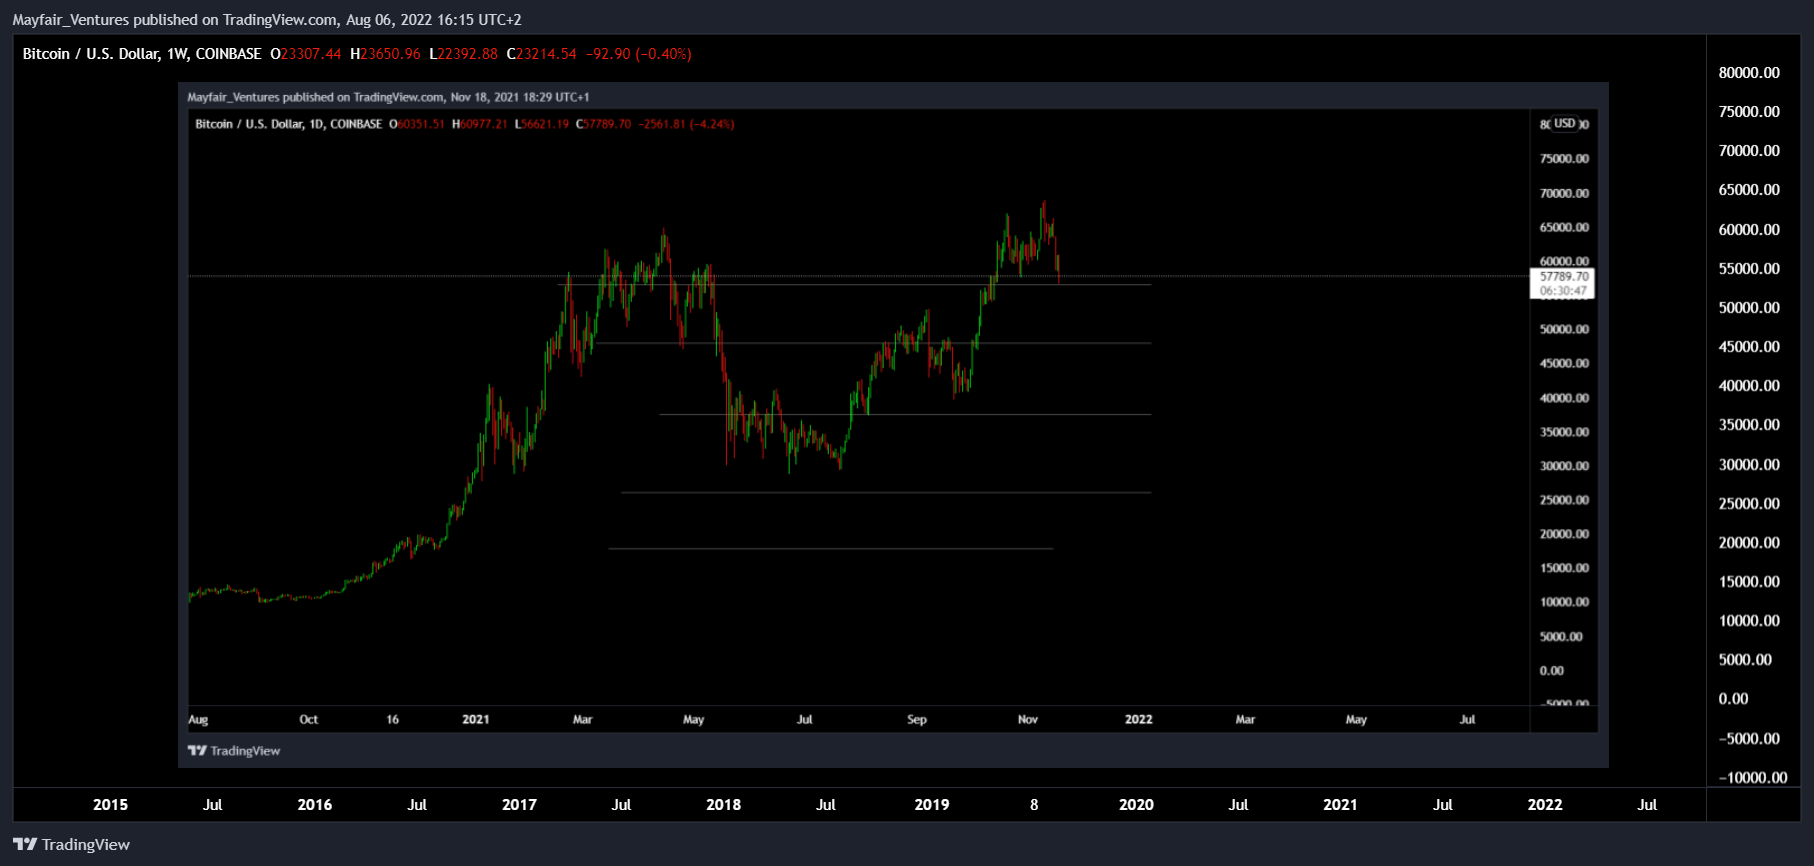
Task: Click the embedded chart's open value O60351.51
Action: [417, 124]
